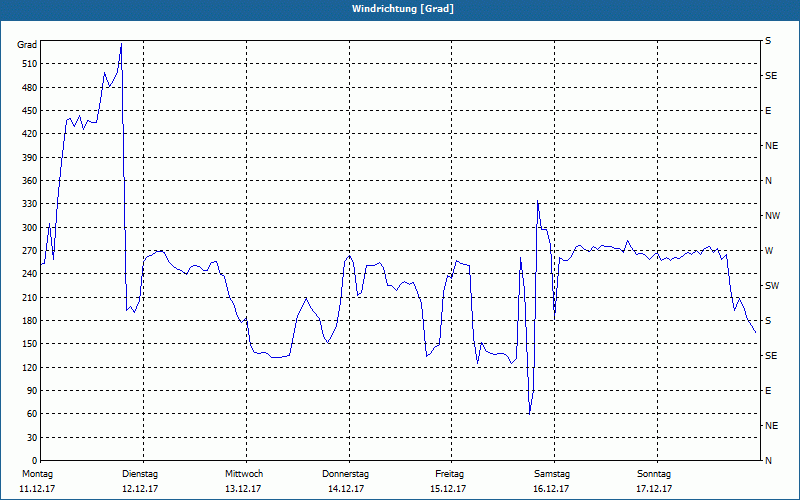
Task: Click the 180 y-axis value
Action: click(31, 321)
